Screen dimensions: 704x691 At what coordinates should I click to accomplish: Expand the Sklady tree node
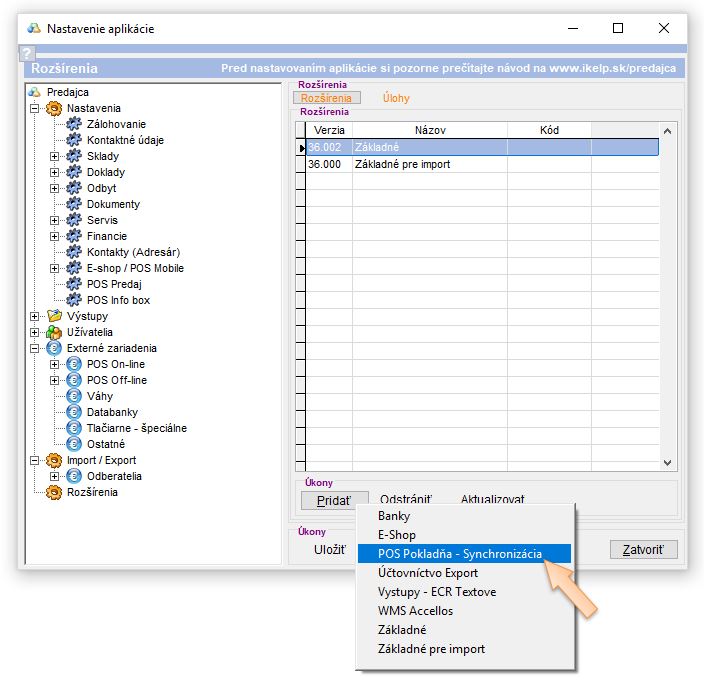pos(55,156)
